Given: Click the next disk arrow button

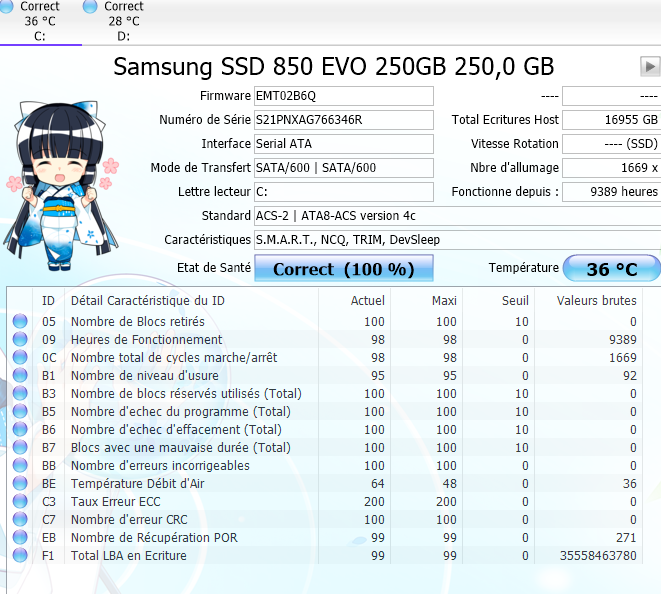Looking at the screenshot, I should [x=650, y=67].
